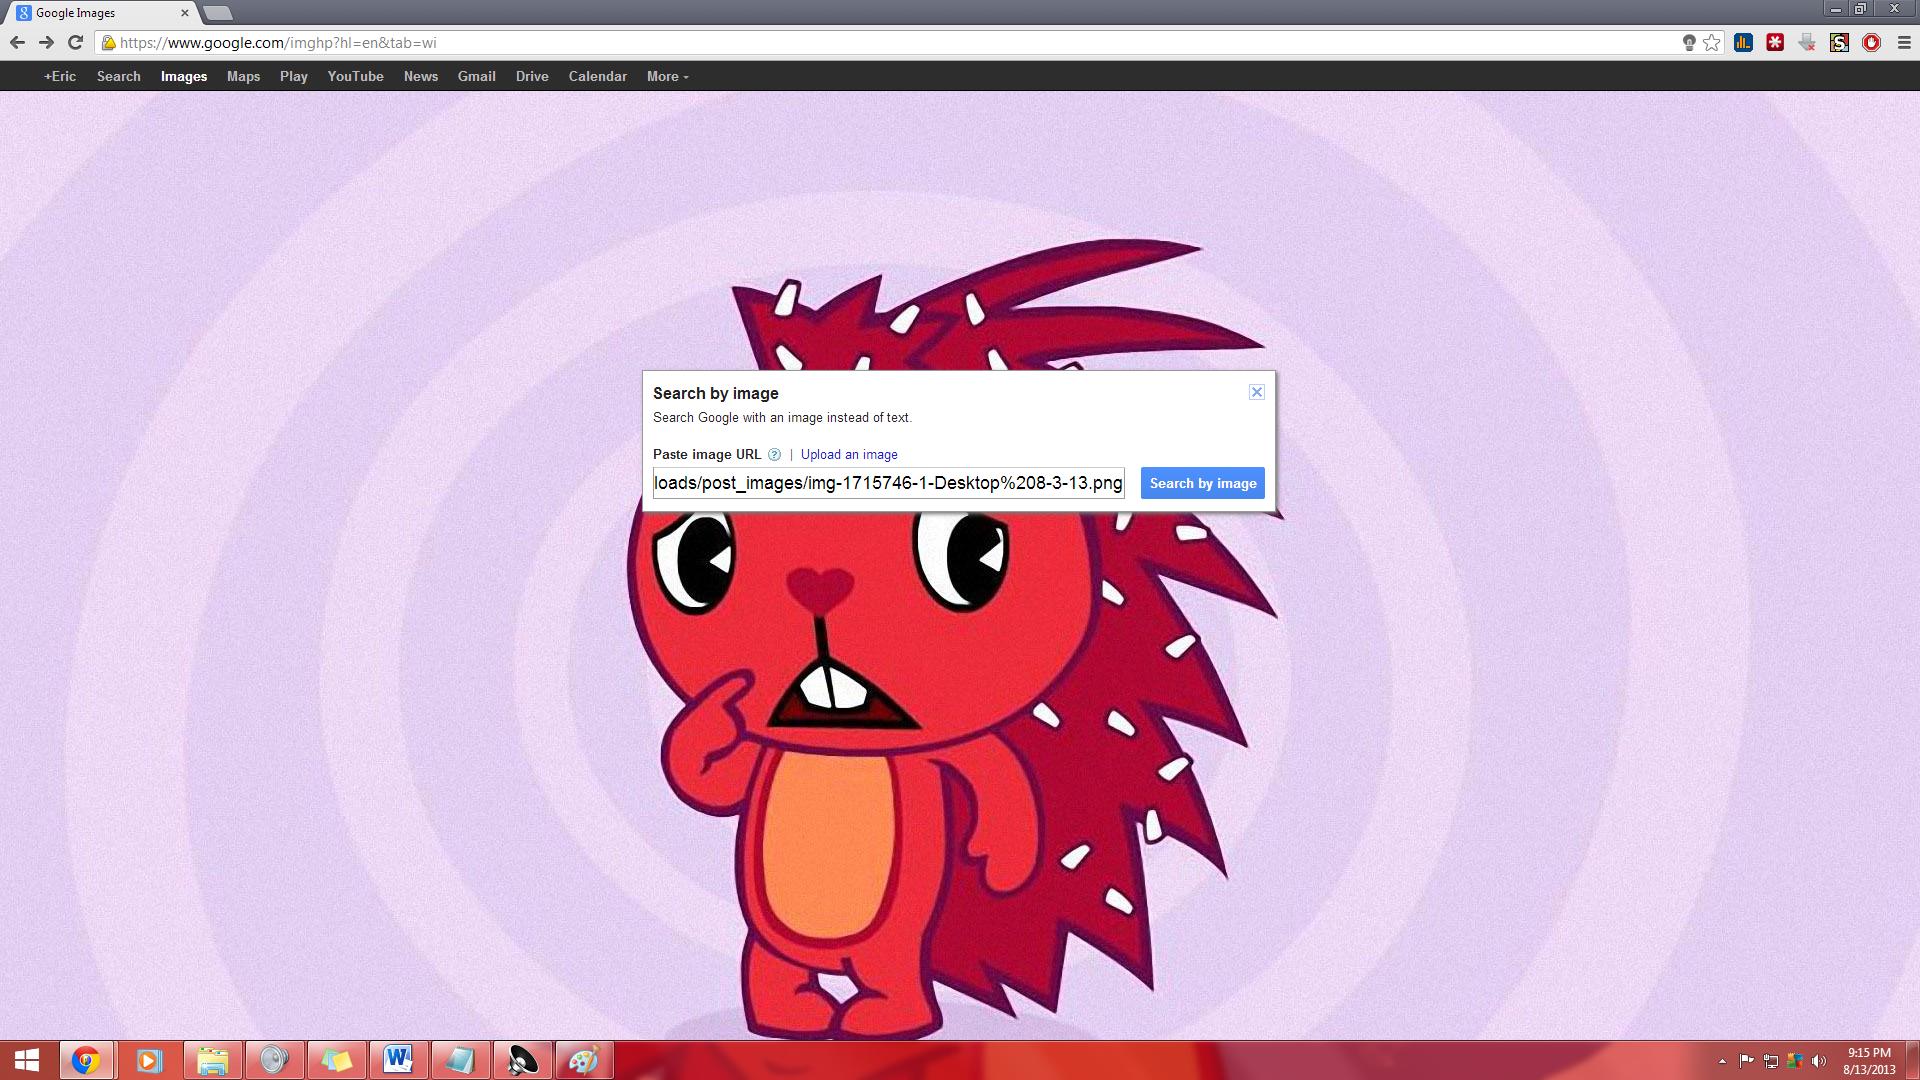Launch Microsoft Word from the taskbar

click(x=398, y=1060)
